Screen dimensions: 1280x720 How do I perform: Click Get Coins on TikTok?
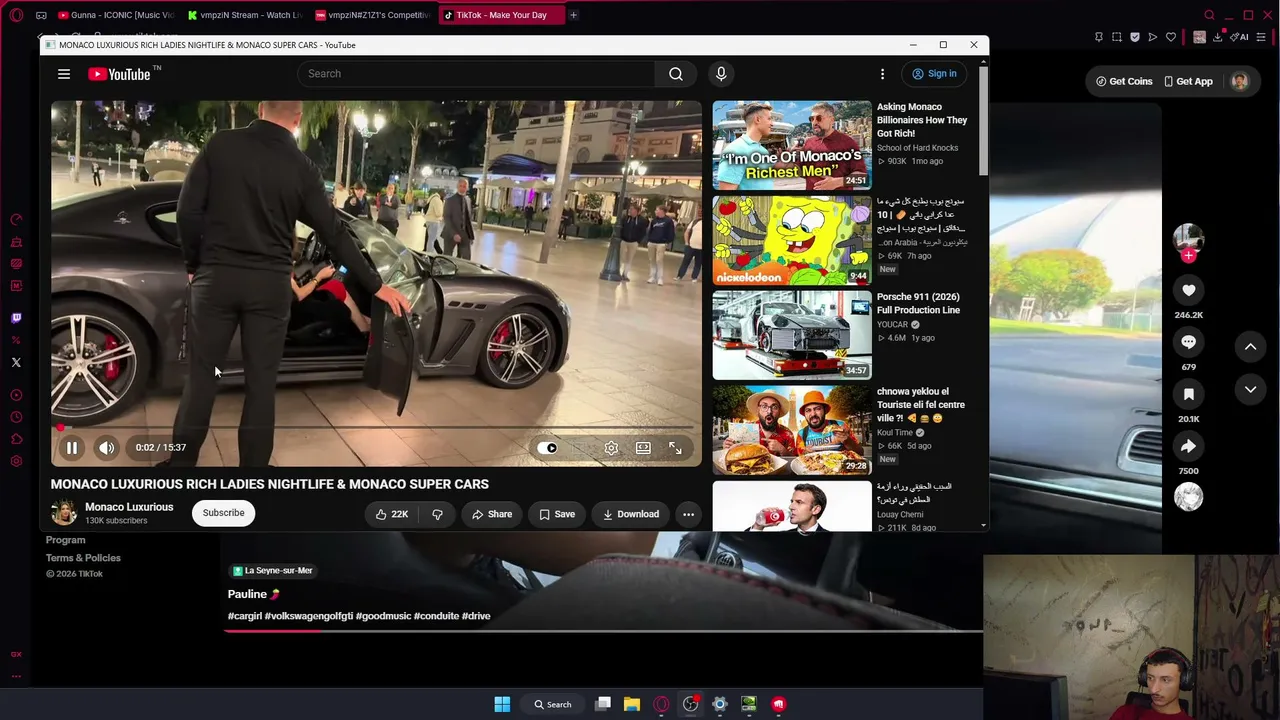(x=1124, y=82)
